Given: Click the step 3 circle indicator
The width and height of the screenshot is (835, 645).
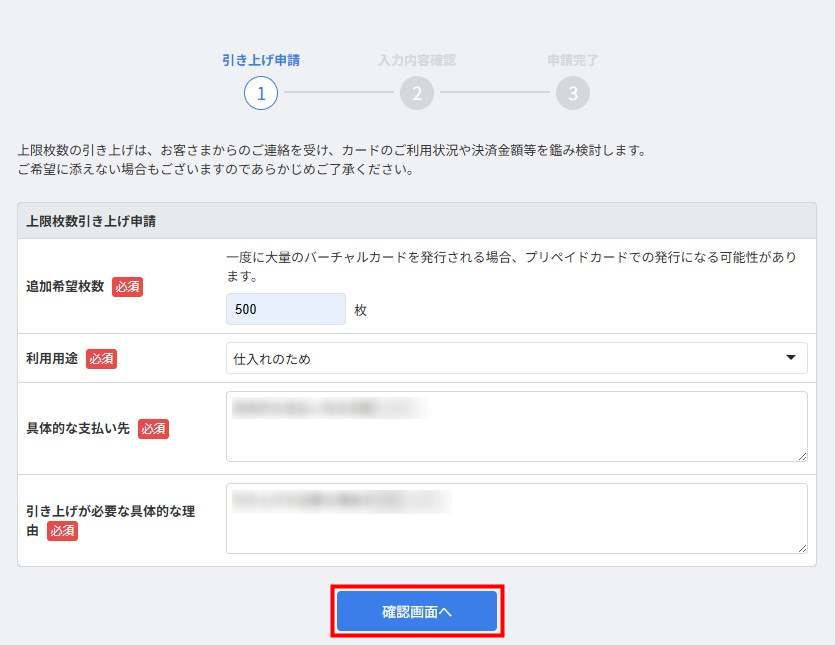Looking at the screenshot, I should click(573, 93).
